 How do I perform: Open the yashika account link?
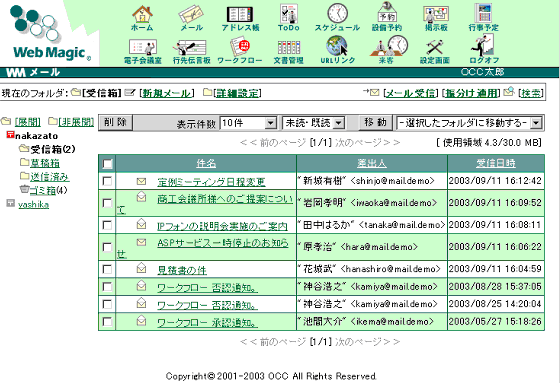34,204
